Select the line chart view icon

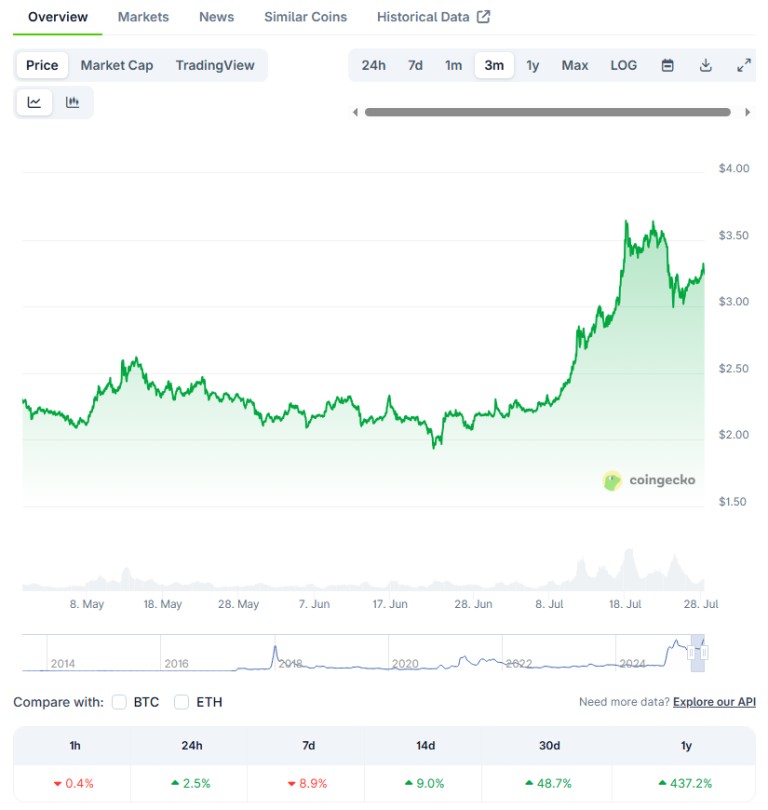(x=34, y=101)
